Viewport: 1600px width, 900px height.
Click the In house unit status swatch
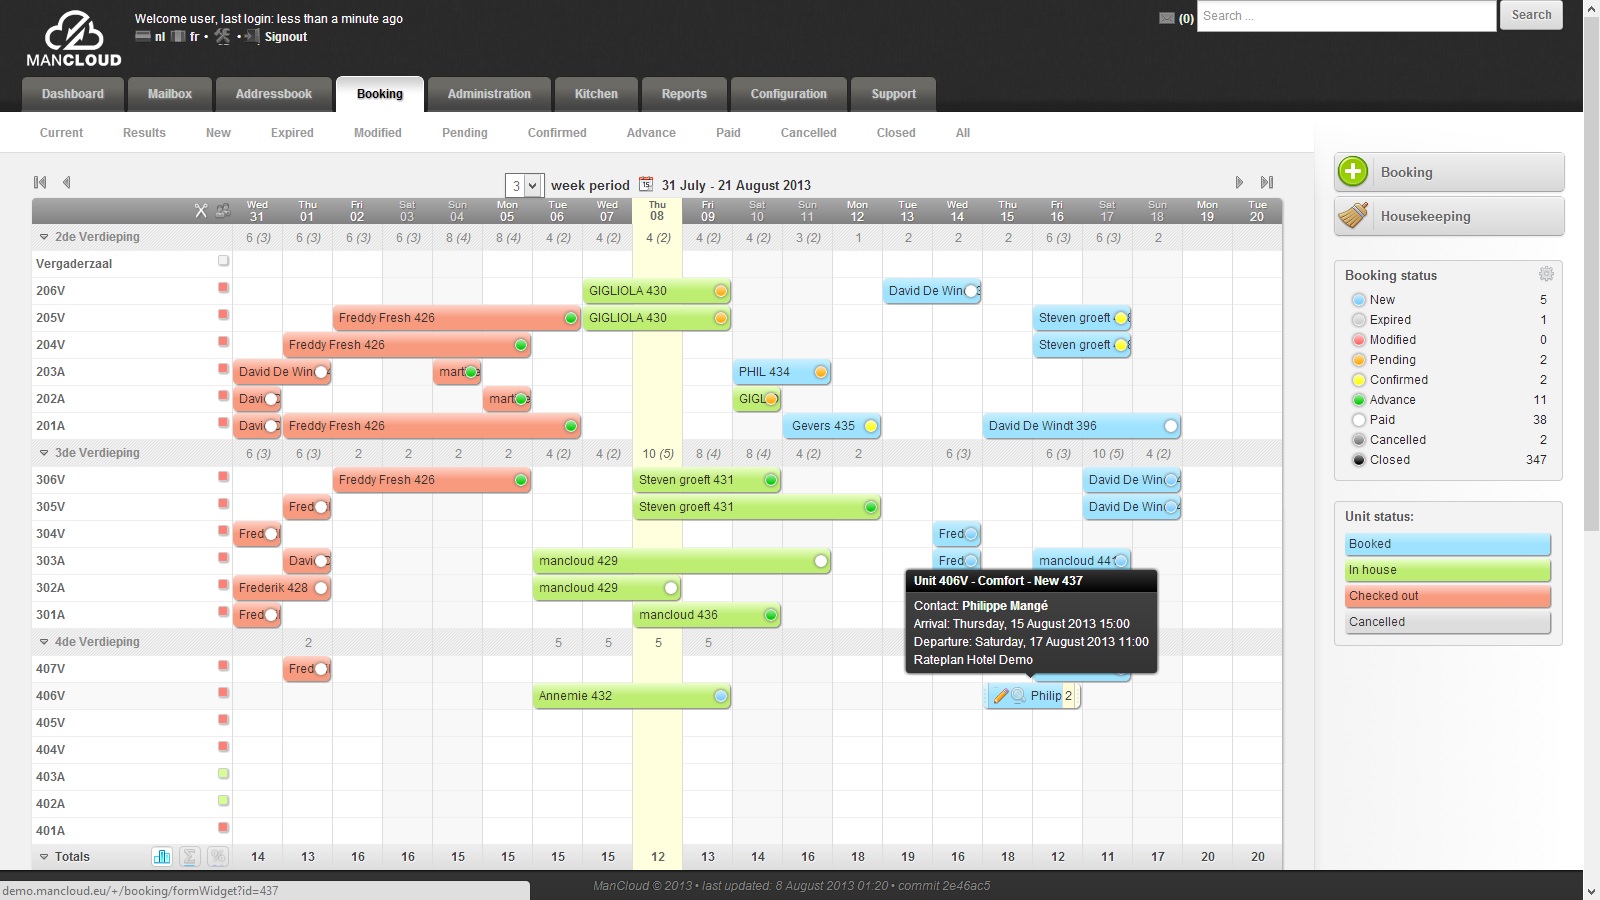[1448, 570]
